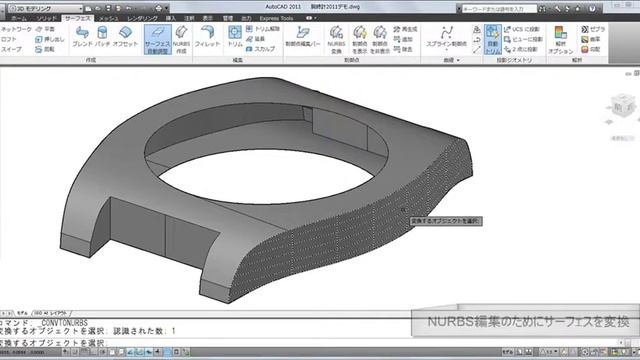Select the フィレット surface fillet tool
The width and height of the screenshot is (640, 360).
207,37
